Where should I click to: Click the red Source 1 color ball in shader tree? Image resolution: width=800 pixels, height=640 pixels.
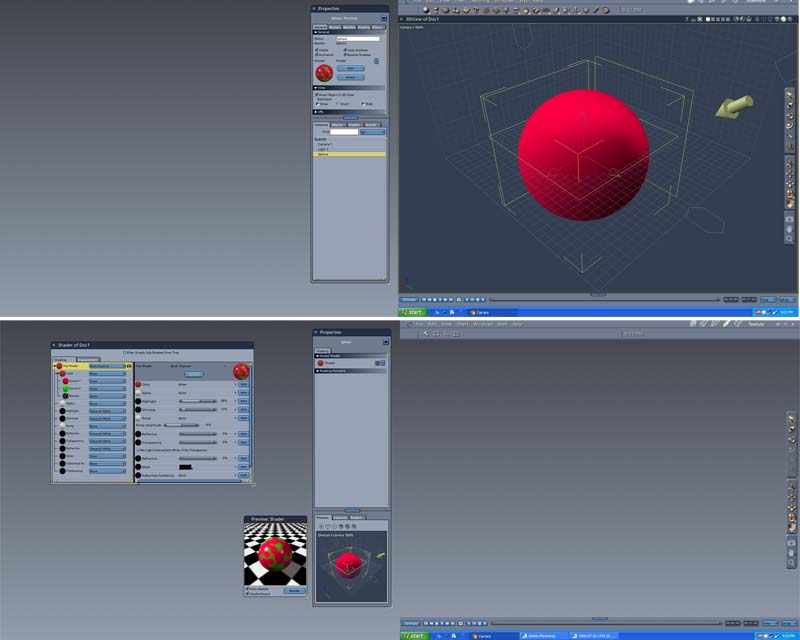(x=65, y=381)
